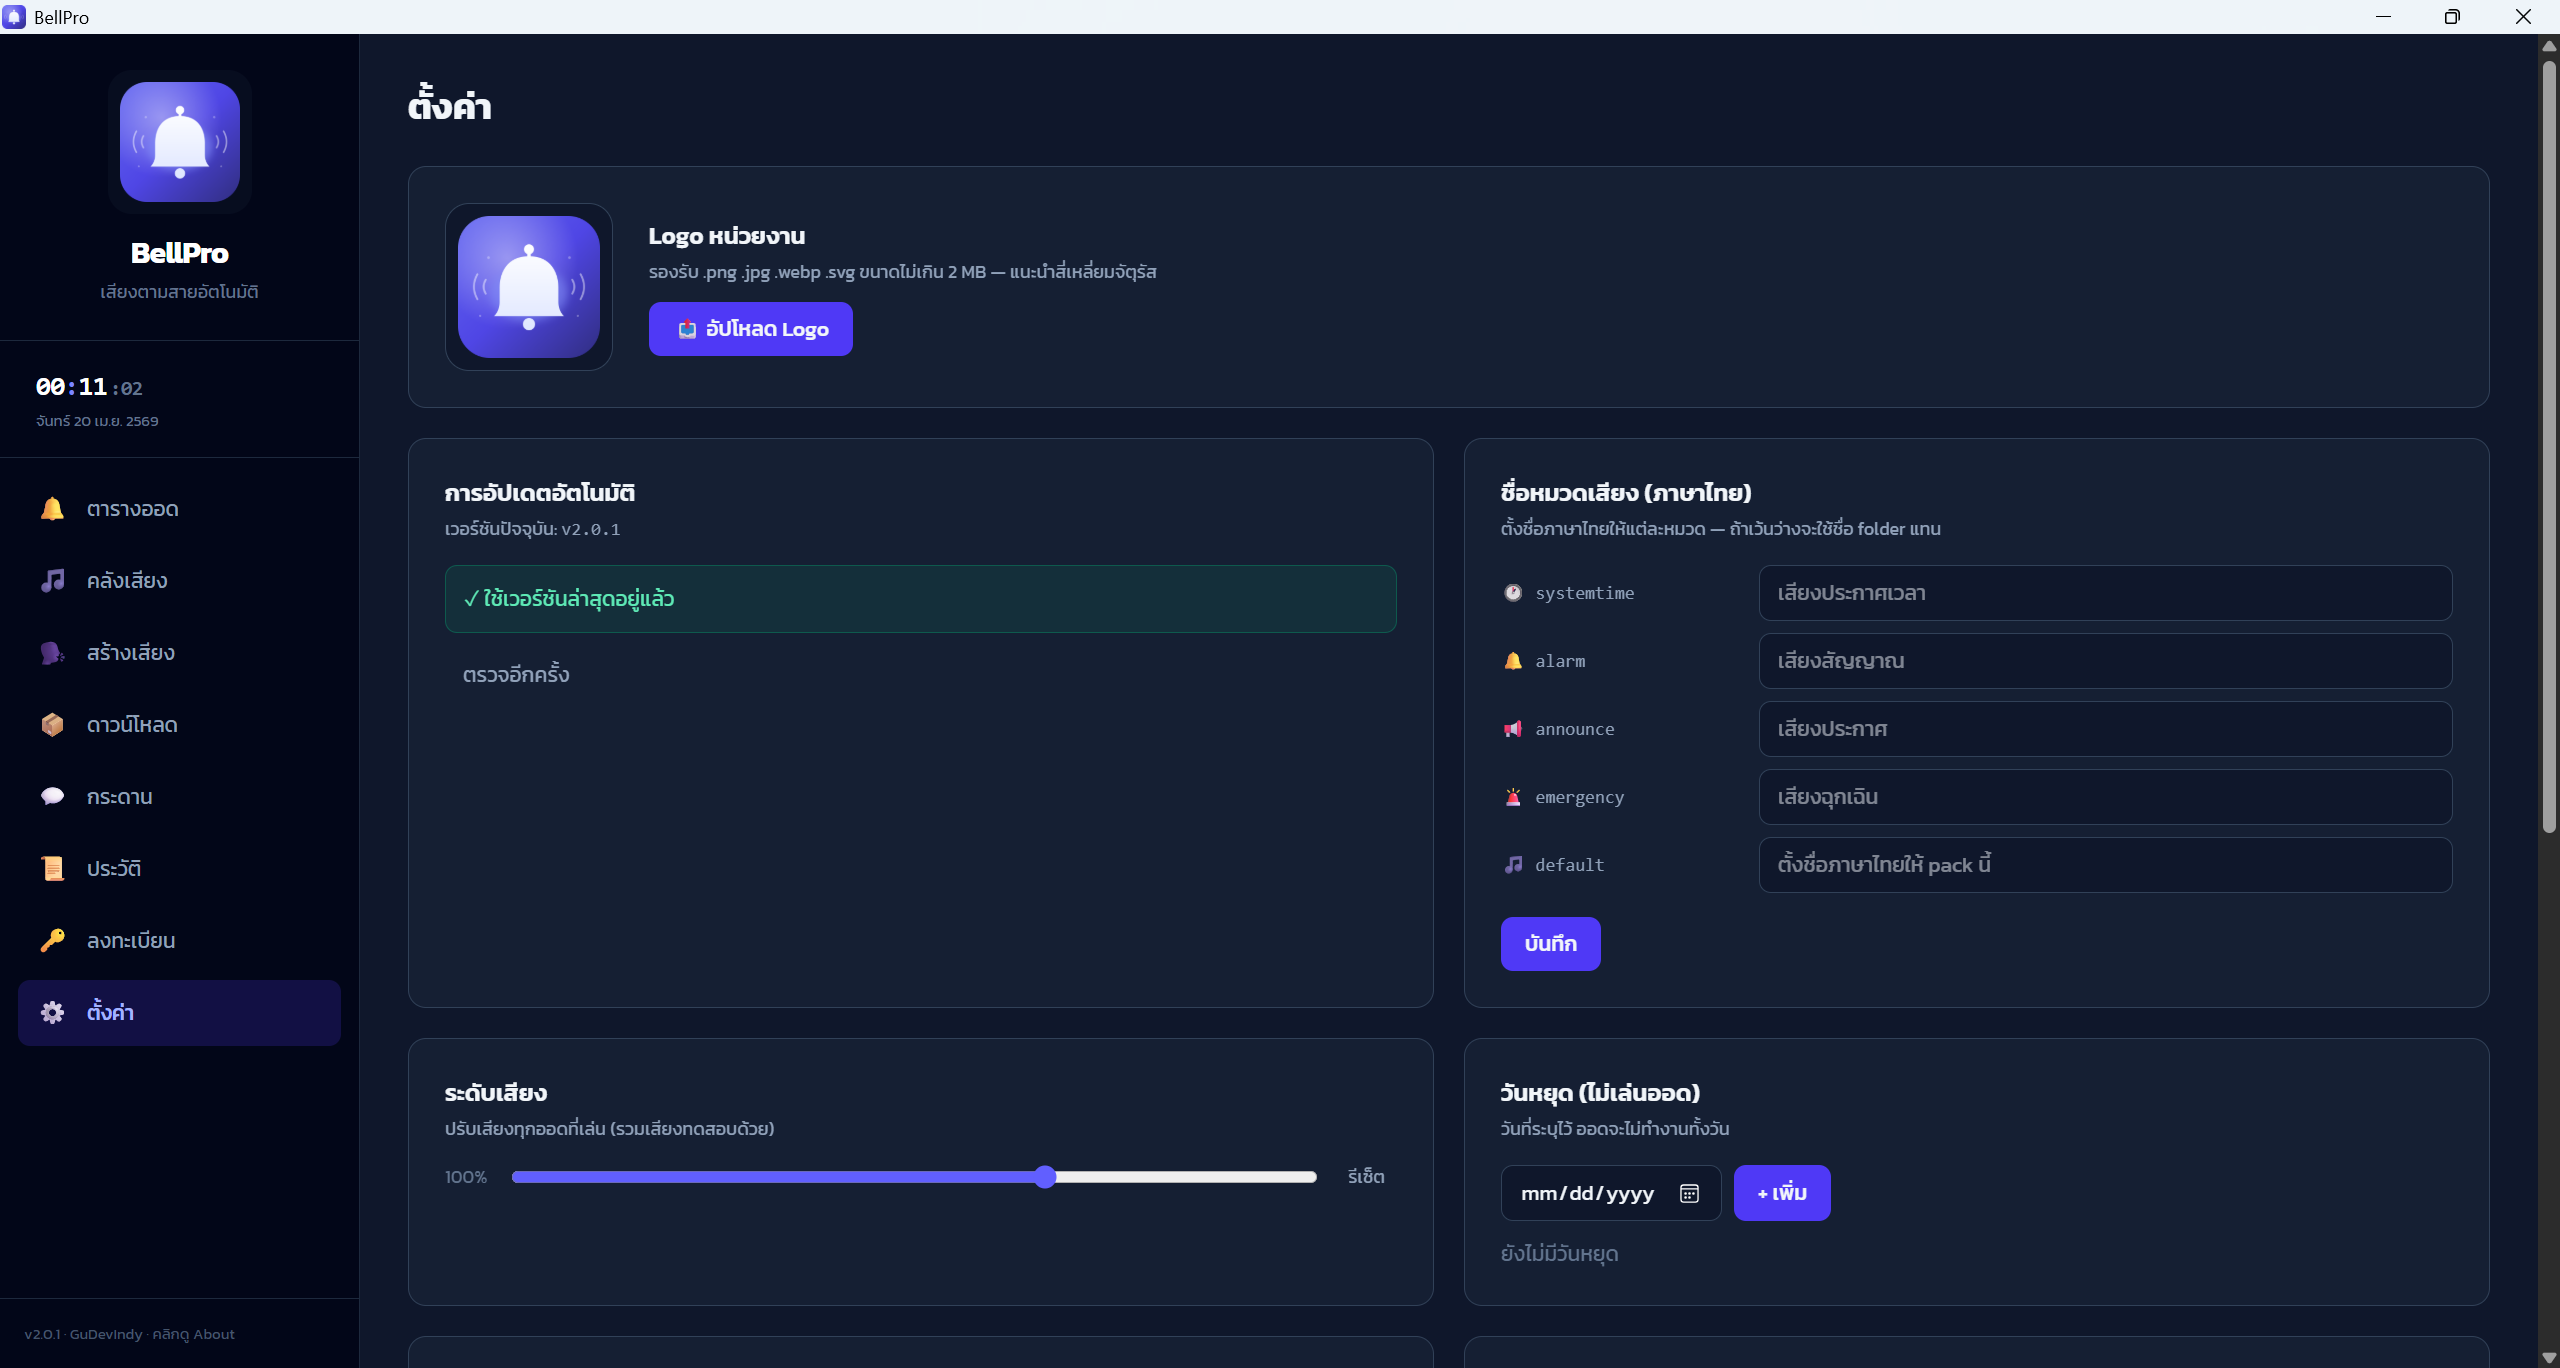The width and height of the screenshot is (2560, 1368).
Task: Open the คลังเสียง sound library page
Action: tap(179, 581)
